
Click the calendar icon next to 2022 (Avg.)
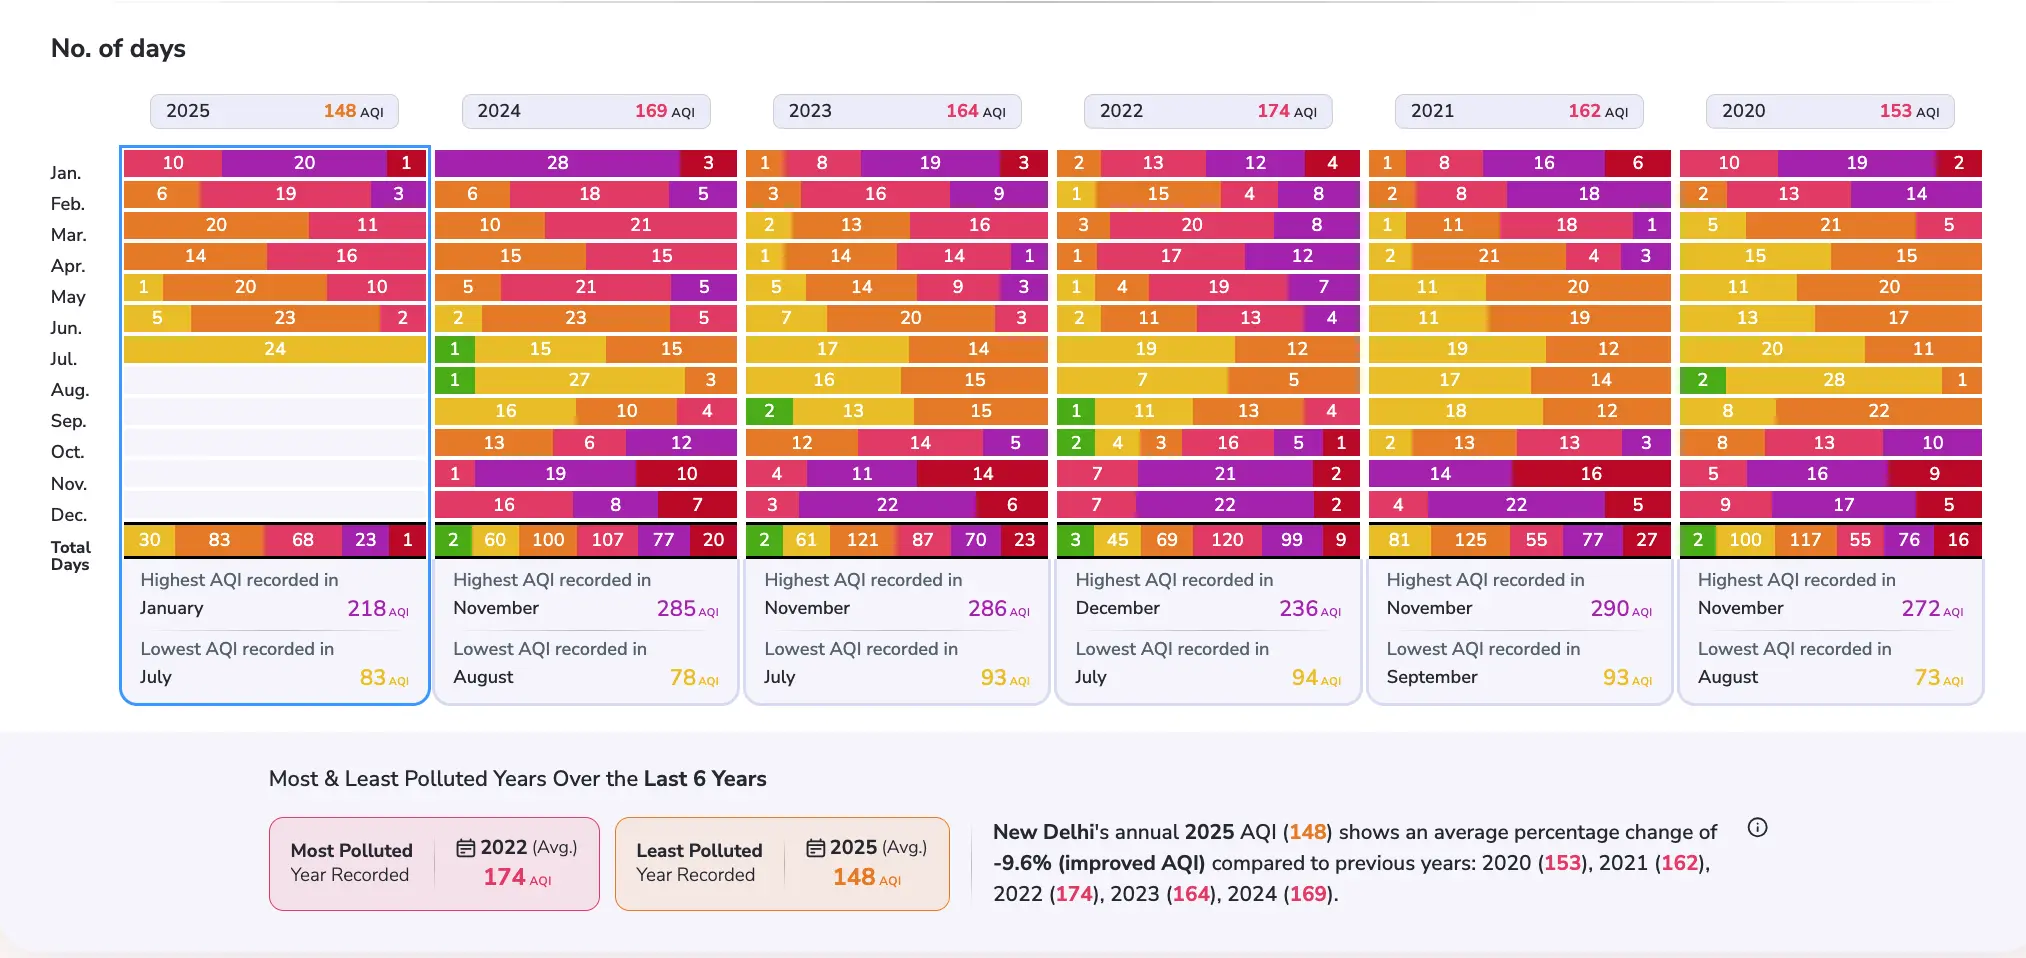pyautogui.click(x=465, y=848)
